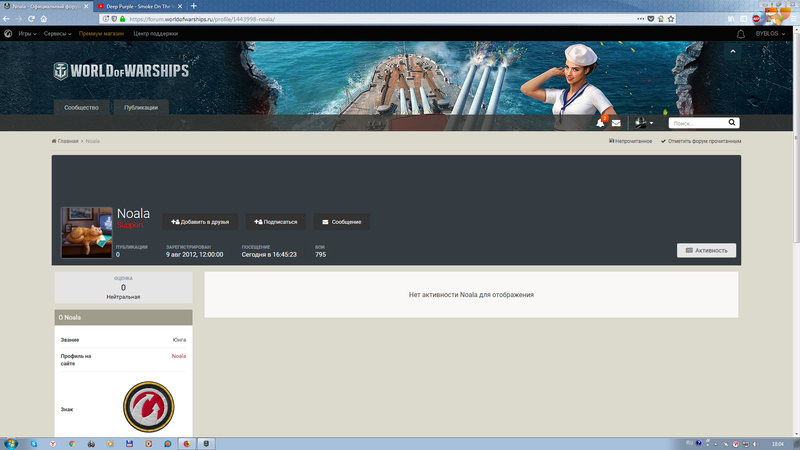
Task: Click the Подписаться button
Action: tap(275, 221)
